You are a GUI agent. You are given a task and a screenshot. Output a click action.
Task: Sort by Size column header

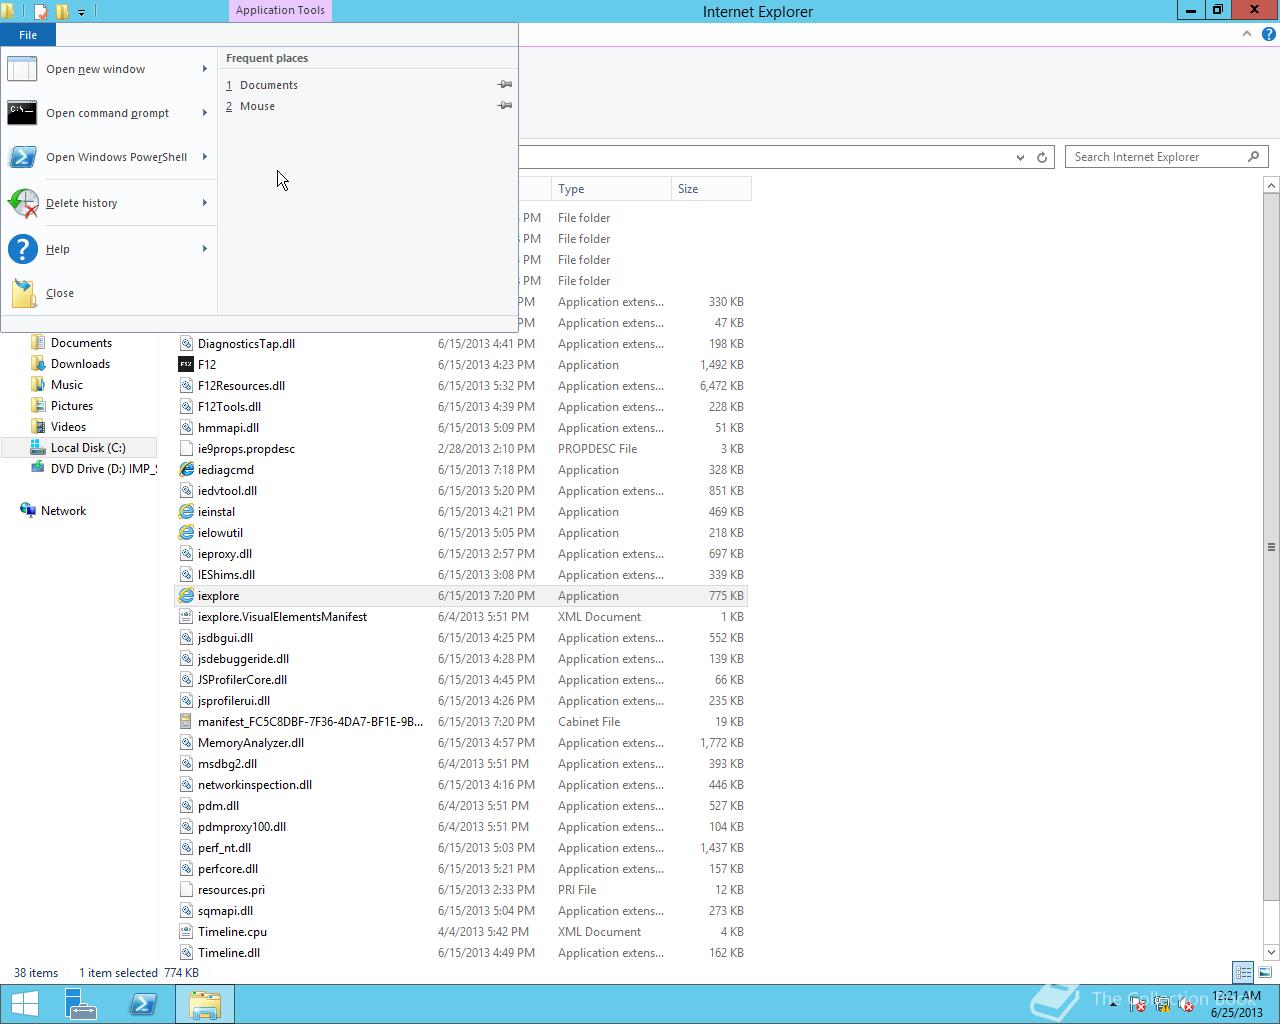pos(711,189)
